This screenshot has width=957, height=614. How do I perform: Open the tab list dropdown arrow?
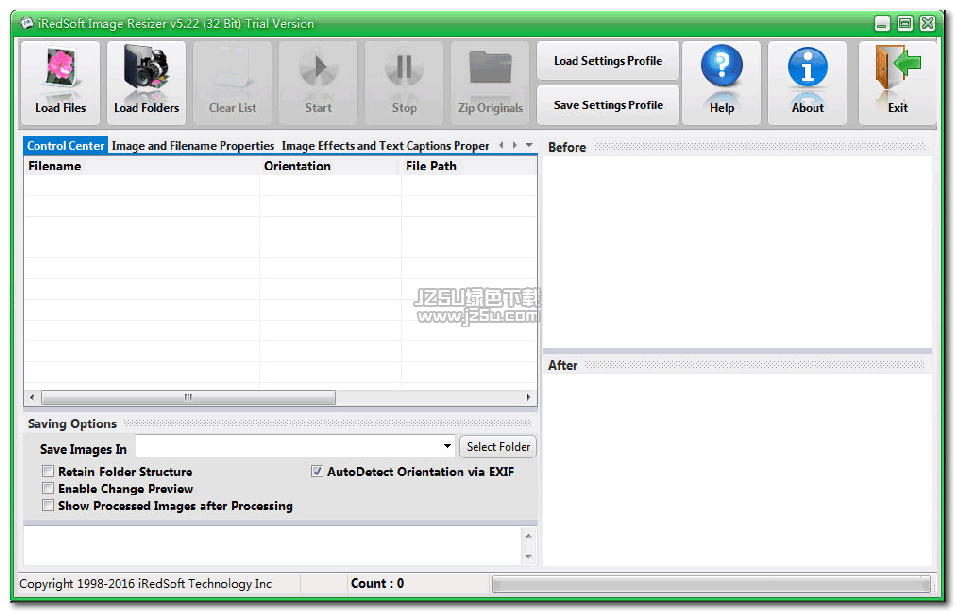click(x=529, y=145)
